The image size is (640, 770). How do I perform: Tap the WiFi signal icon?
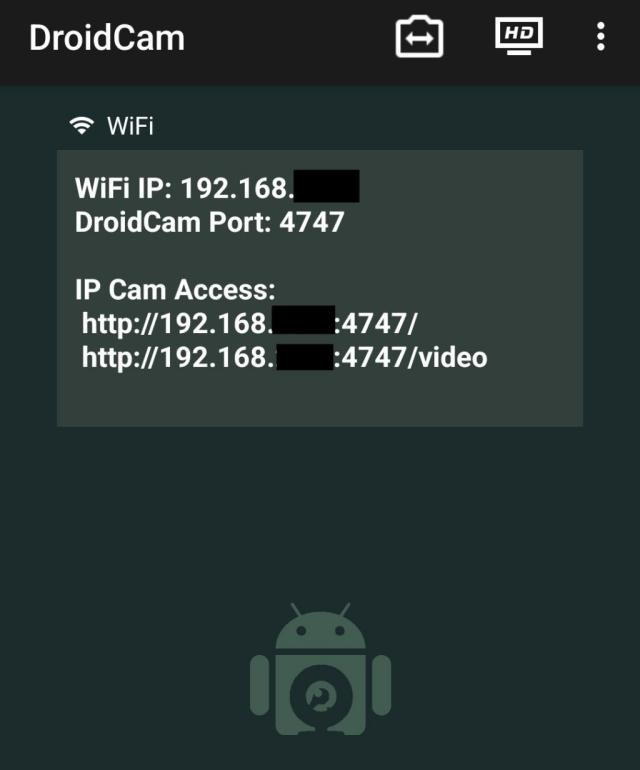82,126
